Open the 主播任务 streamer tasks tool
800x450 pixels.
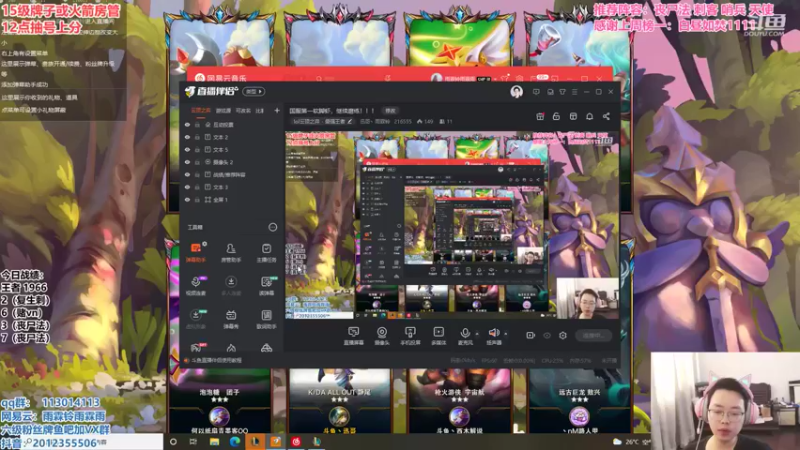point(266,253)
